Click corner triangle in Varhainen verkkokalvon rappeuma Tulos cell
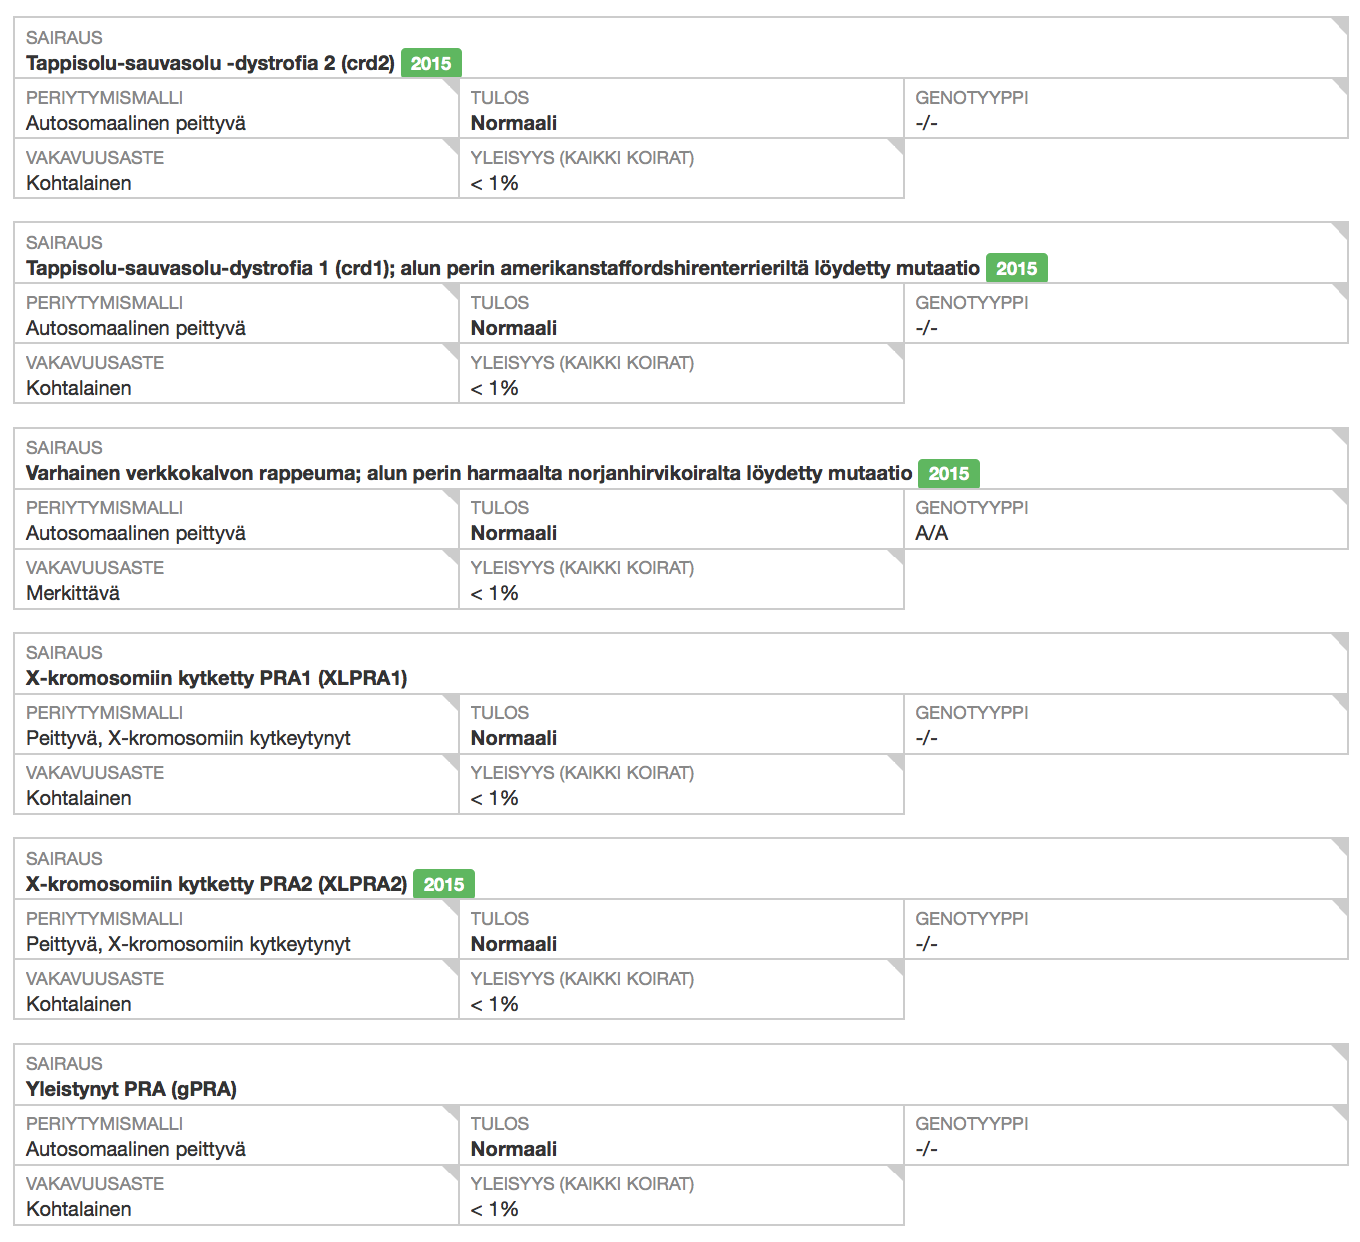The width and height of the screenshot is (1360, 1242). pos(896,496)
